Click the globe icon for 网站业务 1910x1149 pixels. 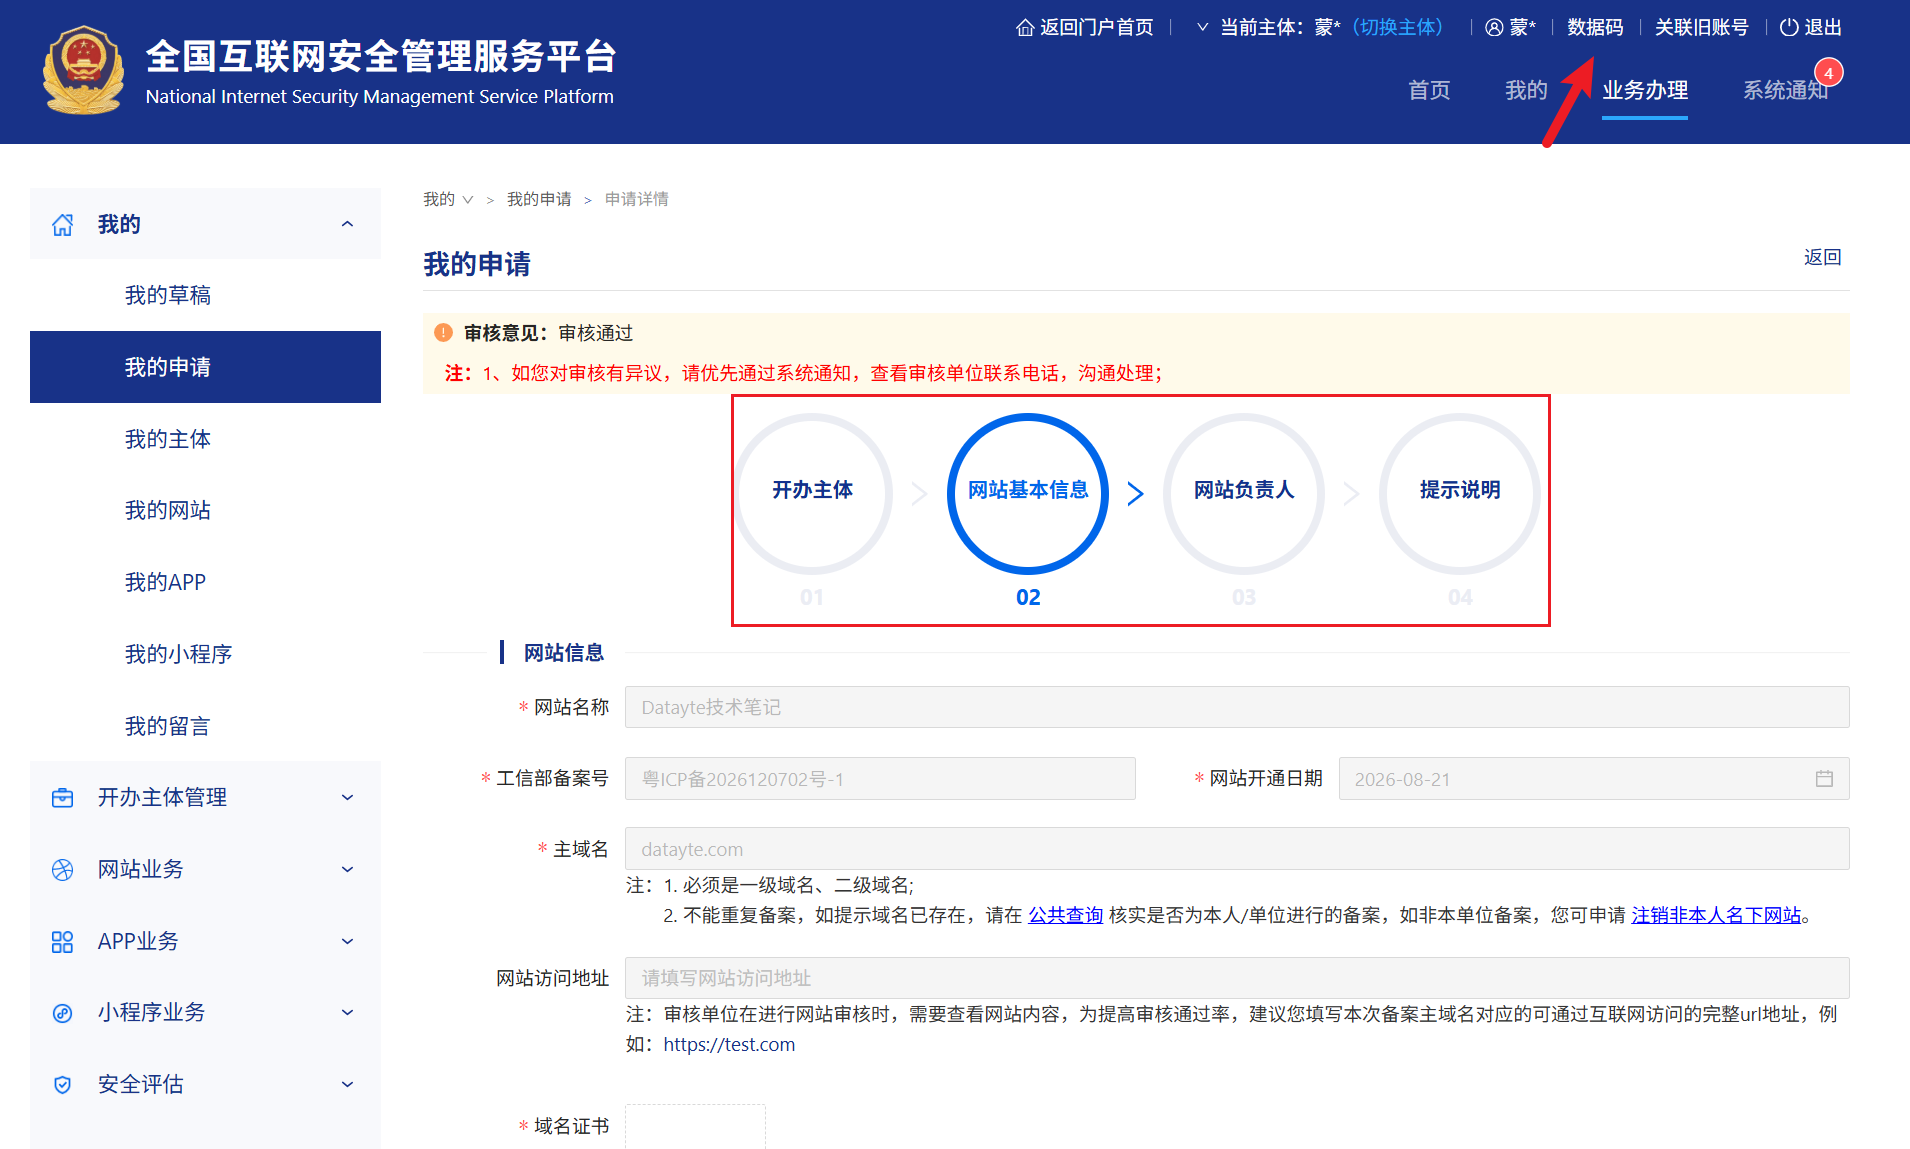pyautogui.click(x=62, y=870)
